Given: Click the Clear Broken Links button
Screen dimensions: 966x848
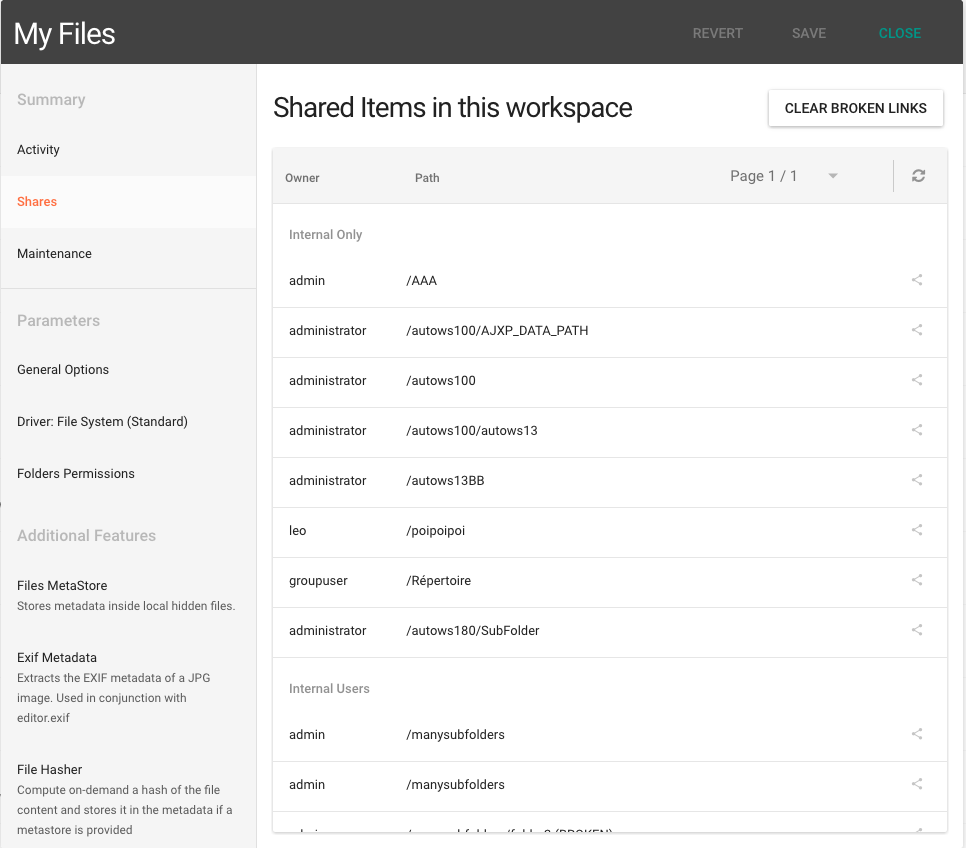Looking at the screenshot, I should [855, 108].
